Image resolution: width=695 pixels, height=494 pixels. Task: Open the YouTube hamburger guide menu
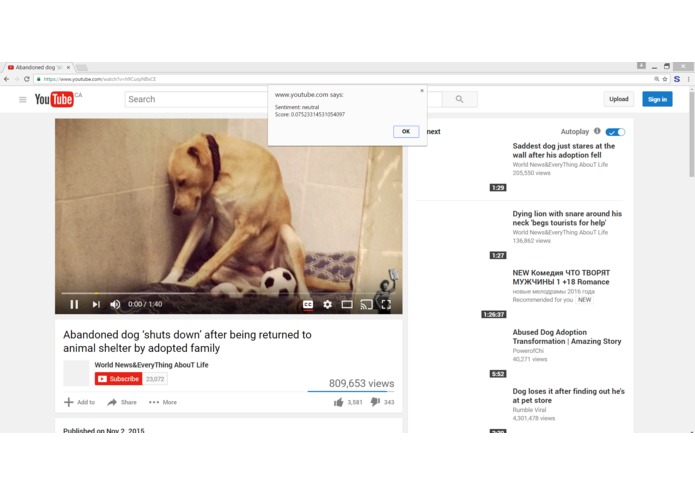[x=23, y=100]
